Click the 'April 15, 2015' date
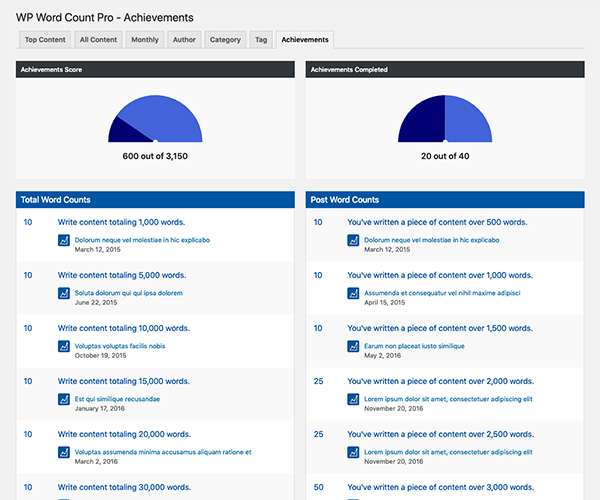The height and width of the screenshot is (500, 600). 385,303
